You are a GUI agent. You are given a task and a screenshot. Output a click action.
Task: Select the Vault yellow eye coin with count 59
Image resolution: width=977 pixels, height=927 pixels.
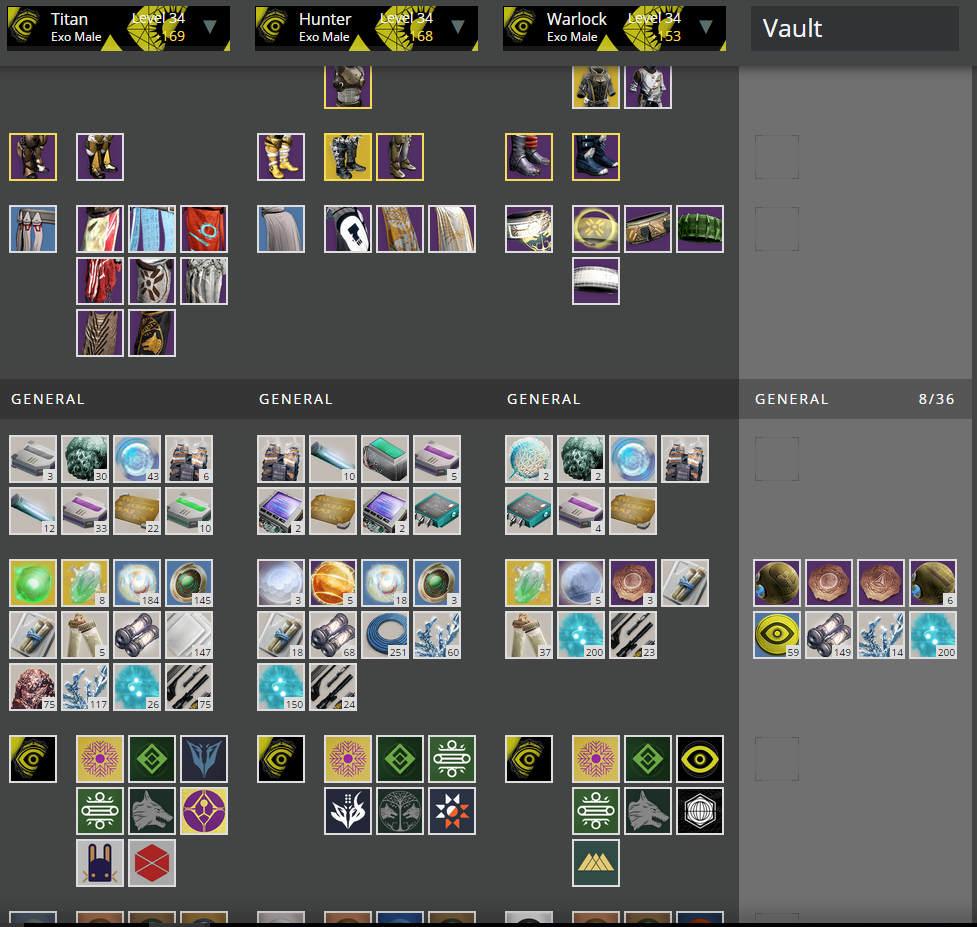coord(777,635)
